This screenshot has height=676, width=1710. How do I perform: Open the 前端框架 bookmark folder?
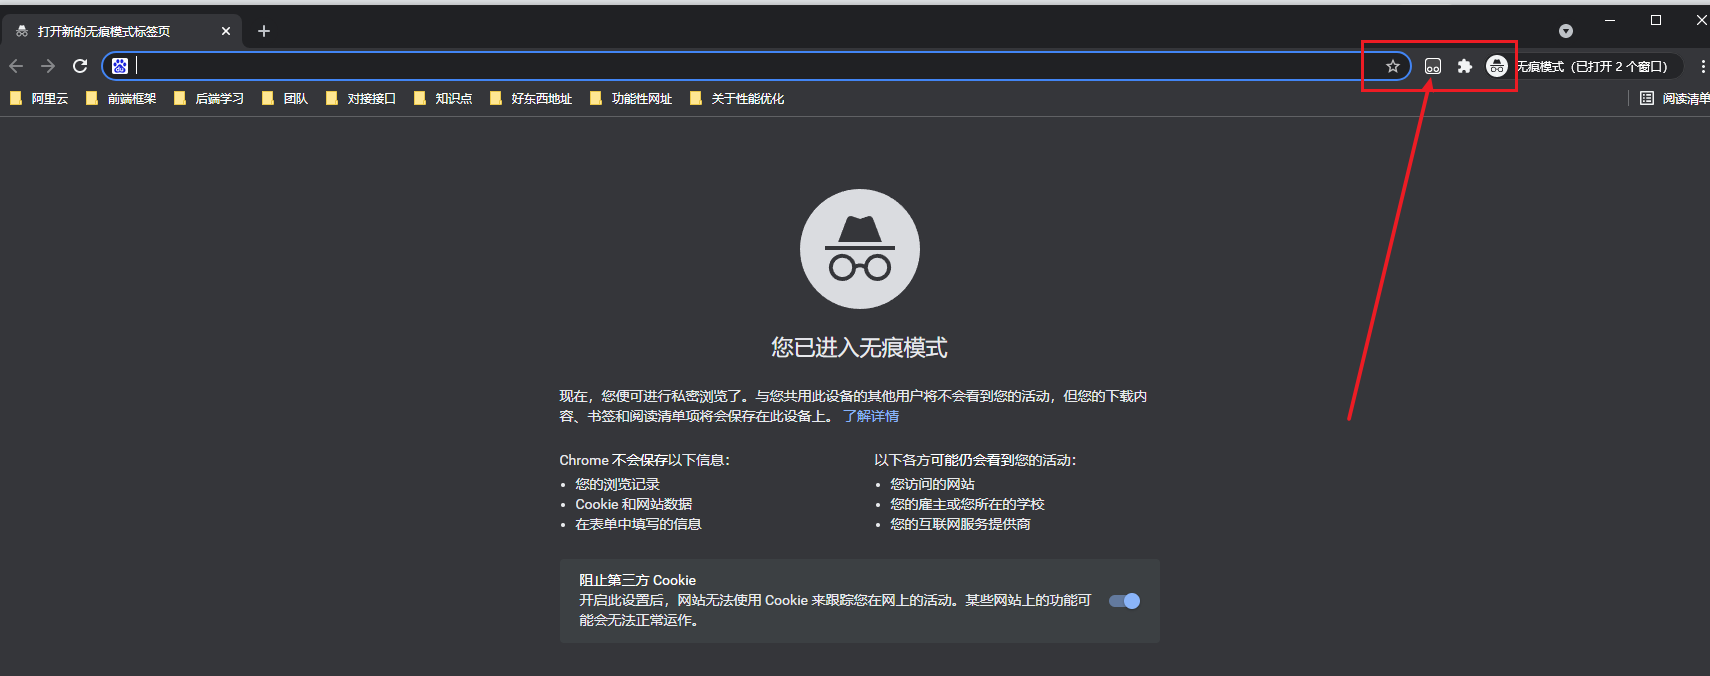121,98
